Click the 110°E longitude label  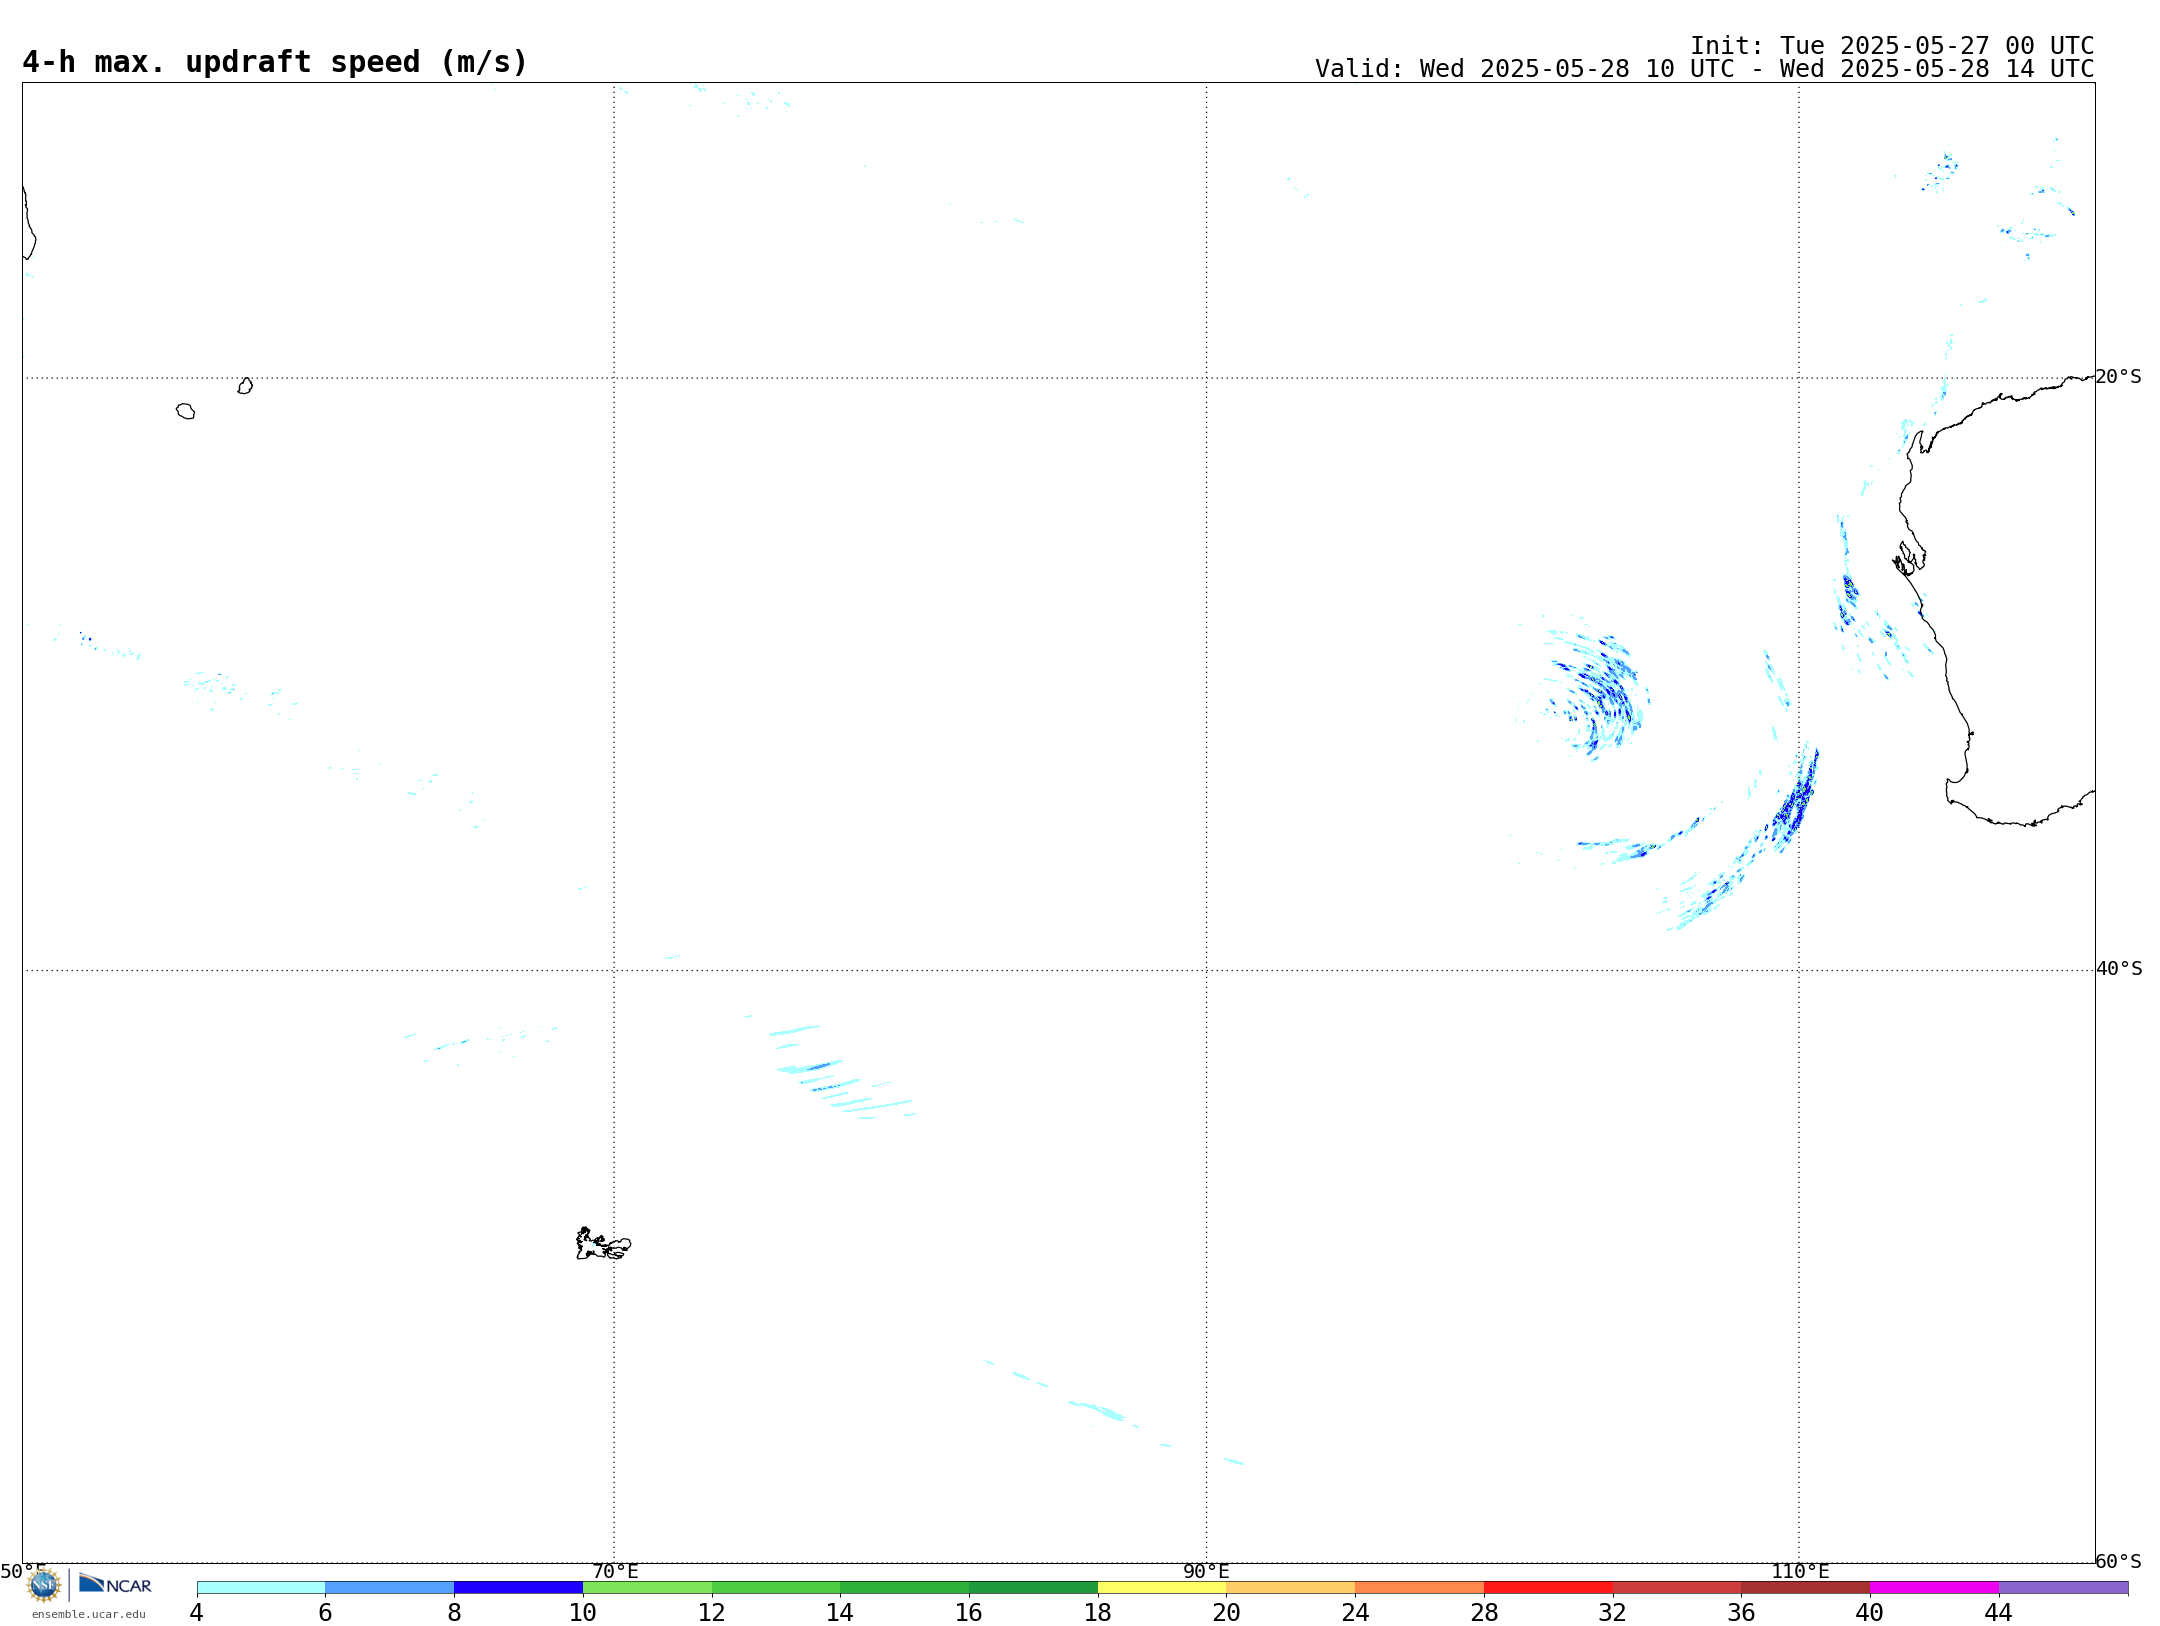1800,1571
